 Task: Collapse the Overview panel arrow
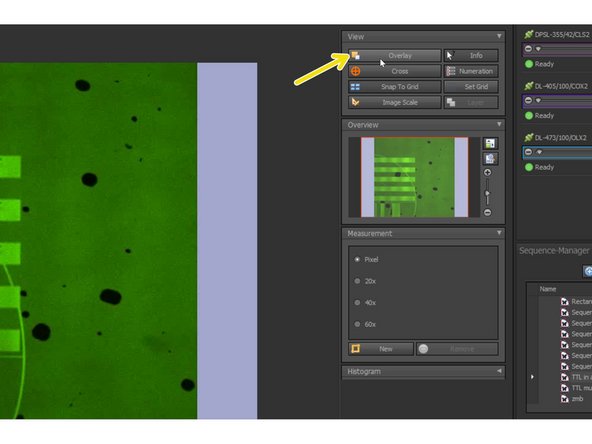click(x=499, y=124)
